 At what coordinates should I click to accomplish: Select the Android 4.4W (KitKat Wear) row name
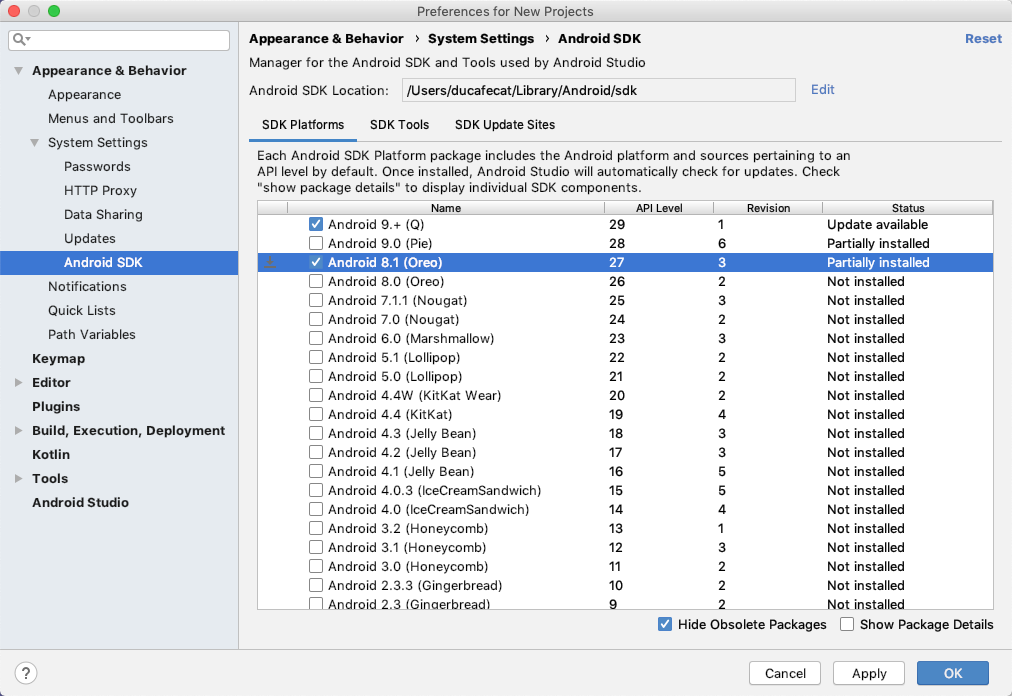pyautogui.click(x=414, y=396)
